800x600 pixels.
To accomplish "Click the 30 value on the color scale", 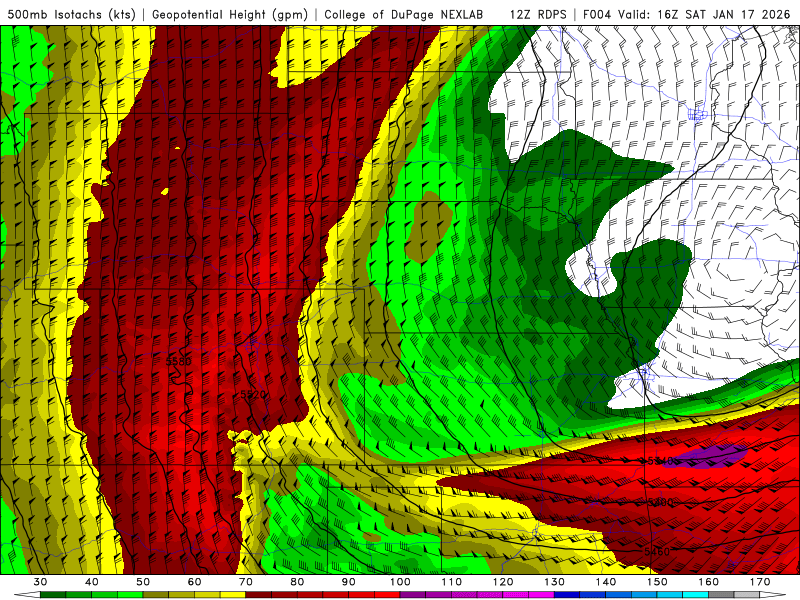I will click(x=40, y=582).
